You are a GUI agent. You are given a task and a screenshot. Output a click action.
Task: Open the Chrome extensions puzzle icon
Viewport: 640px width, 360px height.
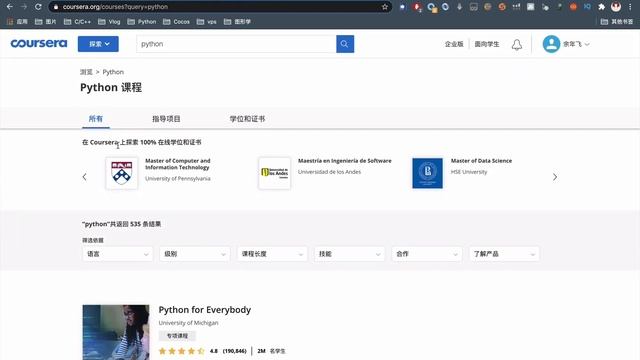pyautogui.click(x=601, y=7)
